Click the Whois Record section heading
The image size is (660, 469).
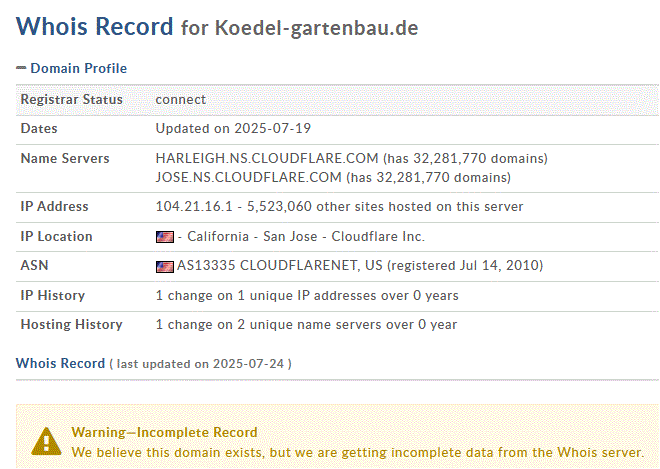coord(60,363)
